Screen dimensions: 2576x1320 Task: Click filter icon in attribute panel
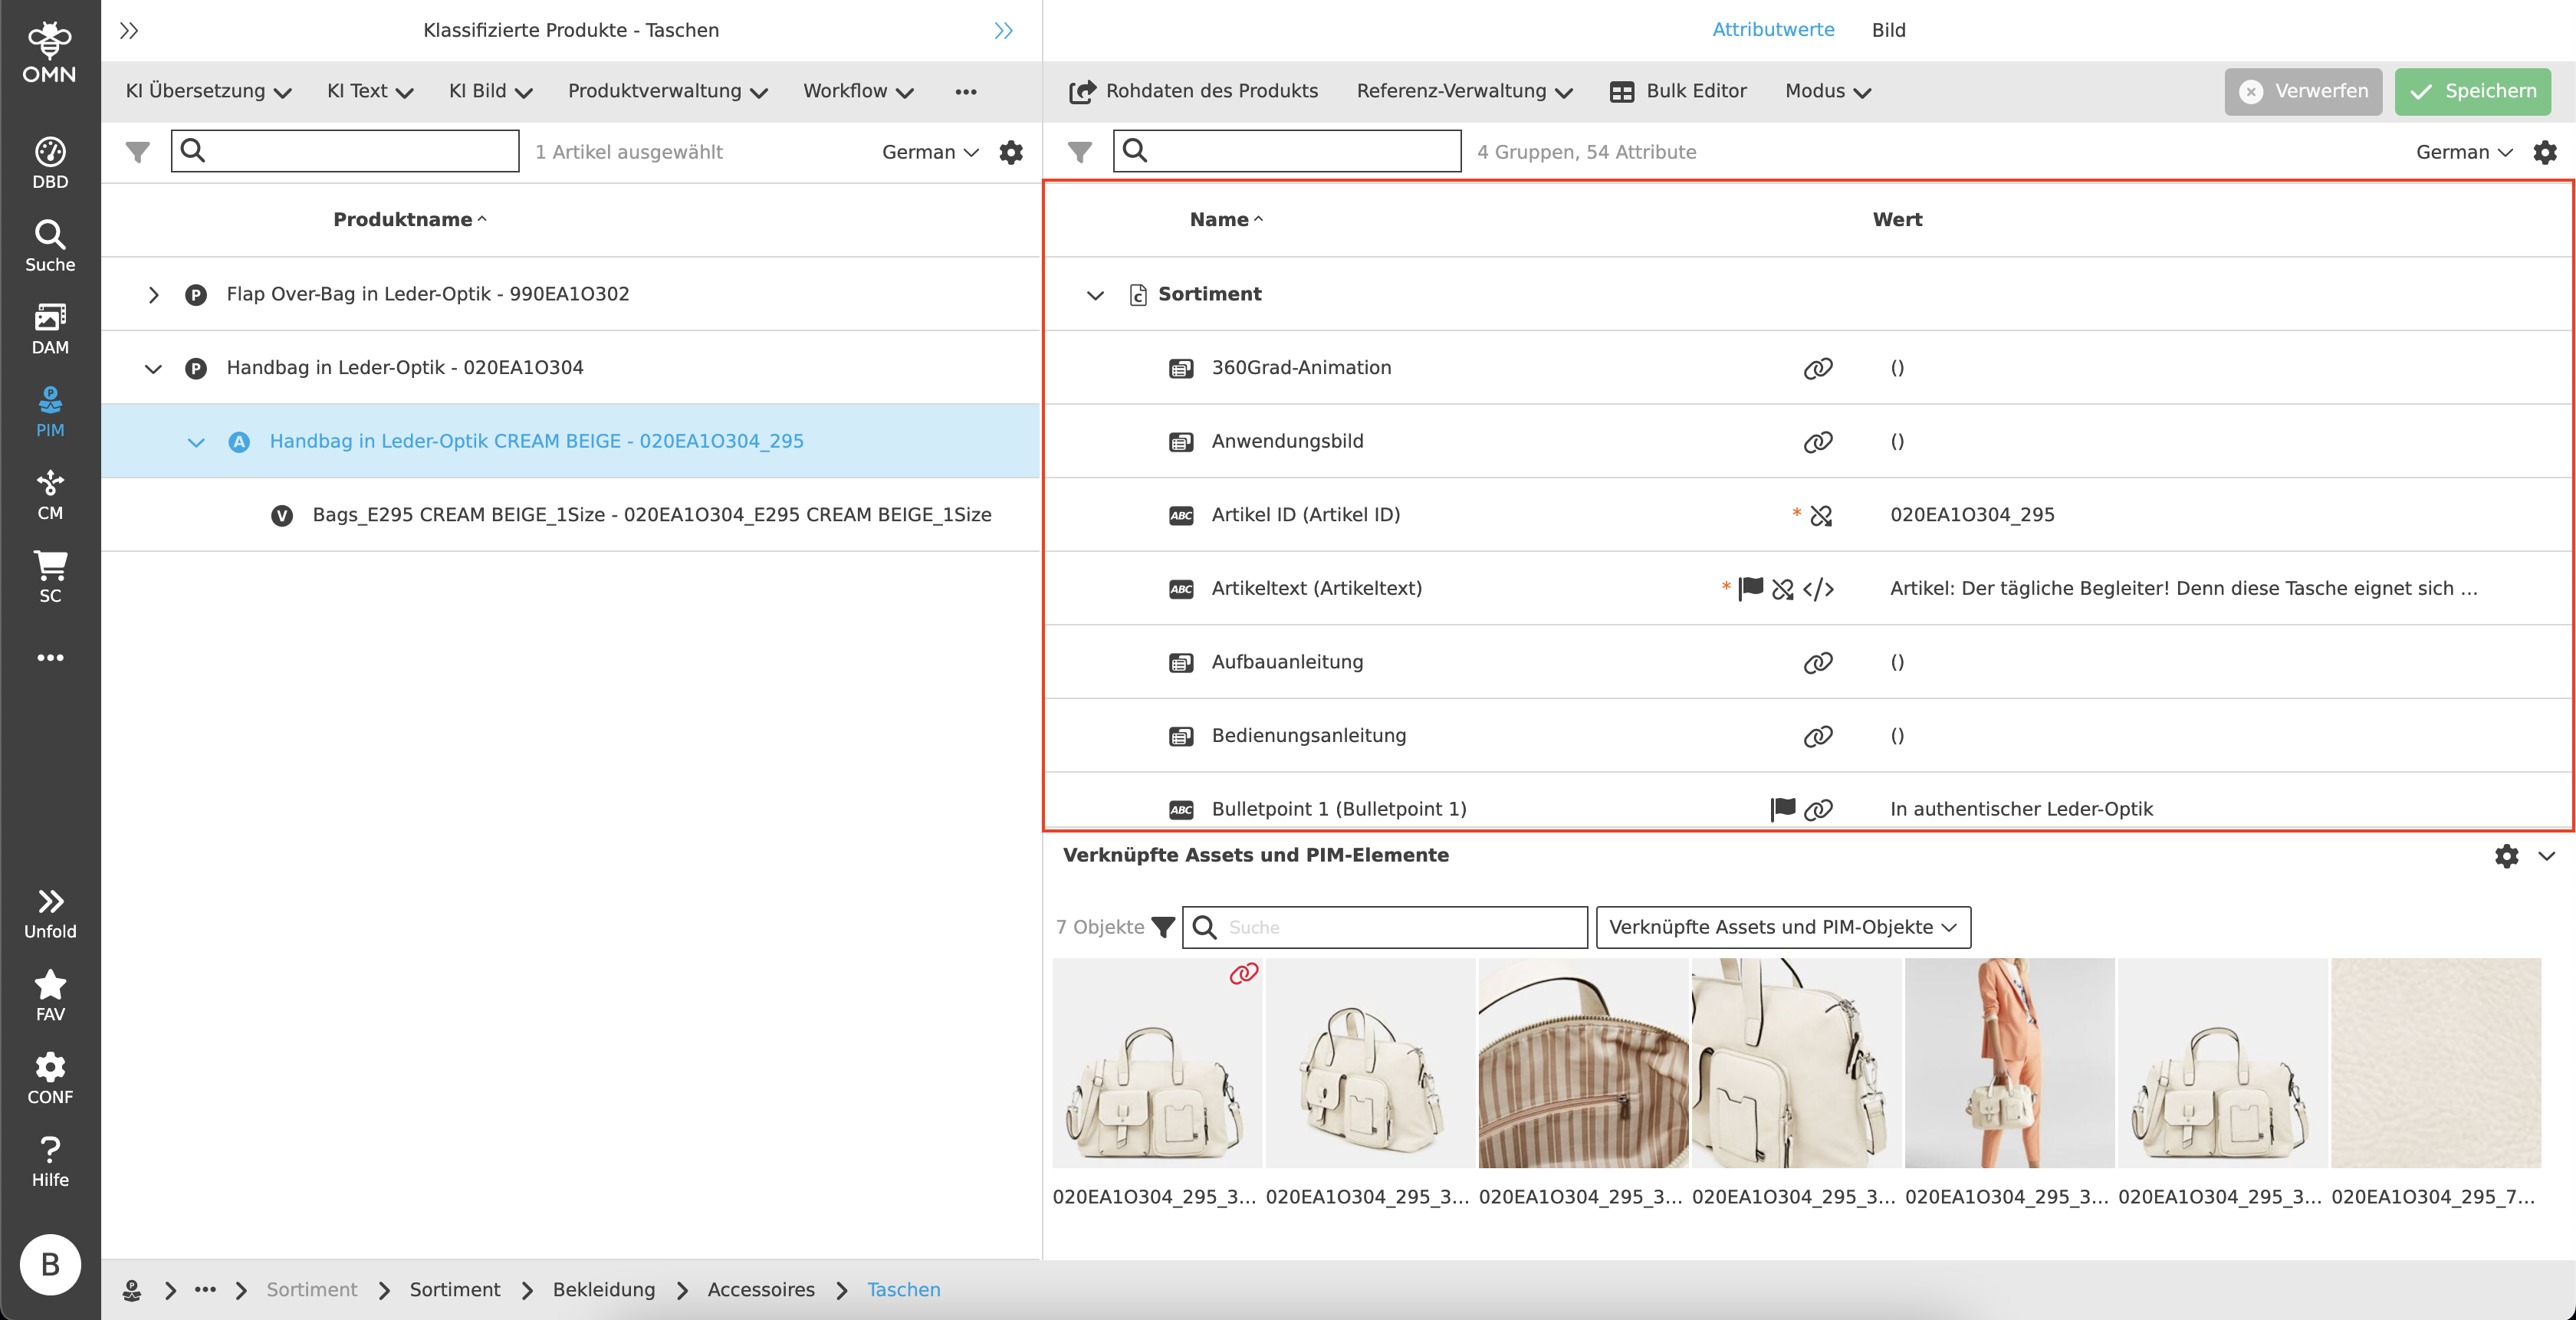1079,152
